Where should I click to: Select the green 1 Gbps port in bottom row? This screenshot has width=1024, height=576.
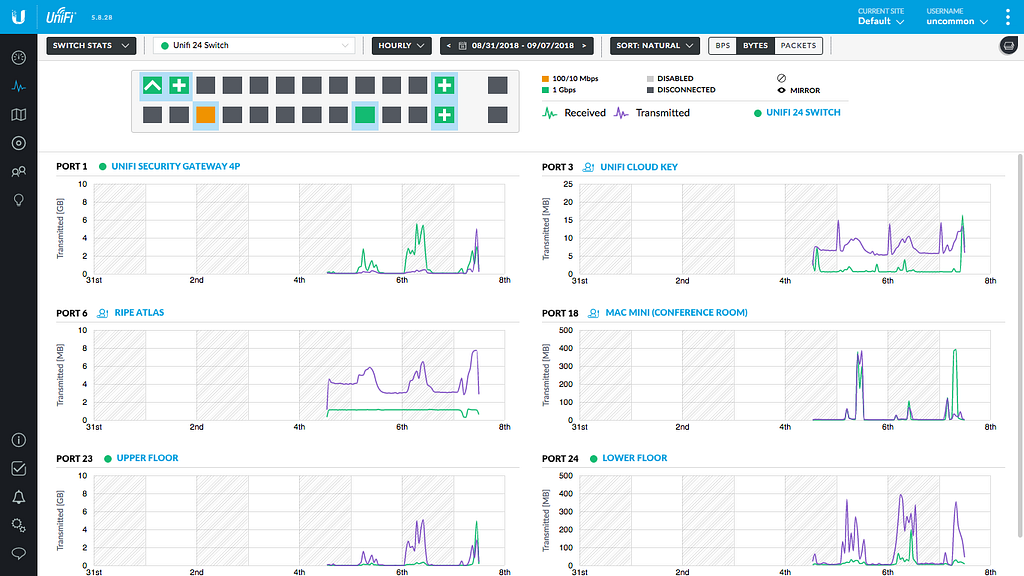point(365,115)
